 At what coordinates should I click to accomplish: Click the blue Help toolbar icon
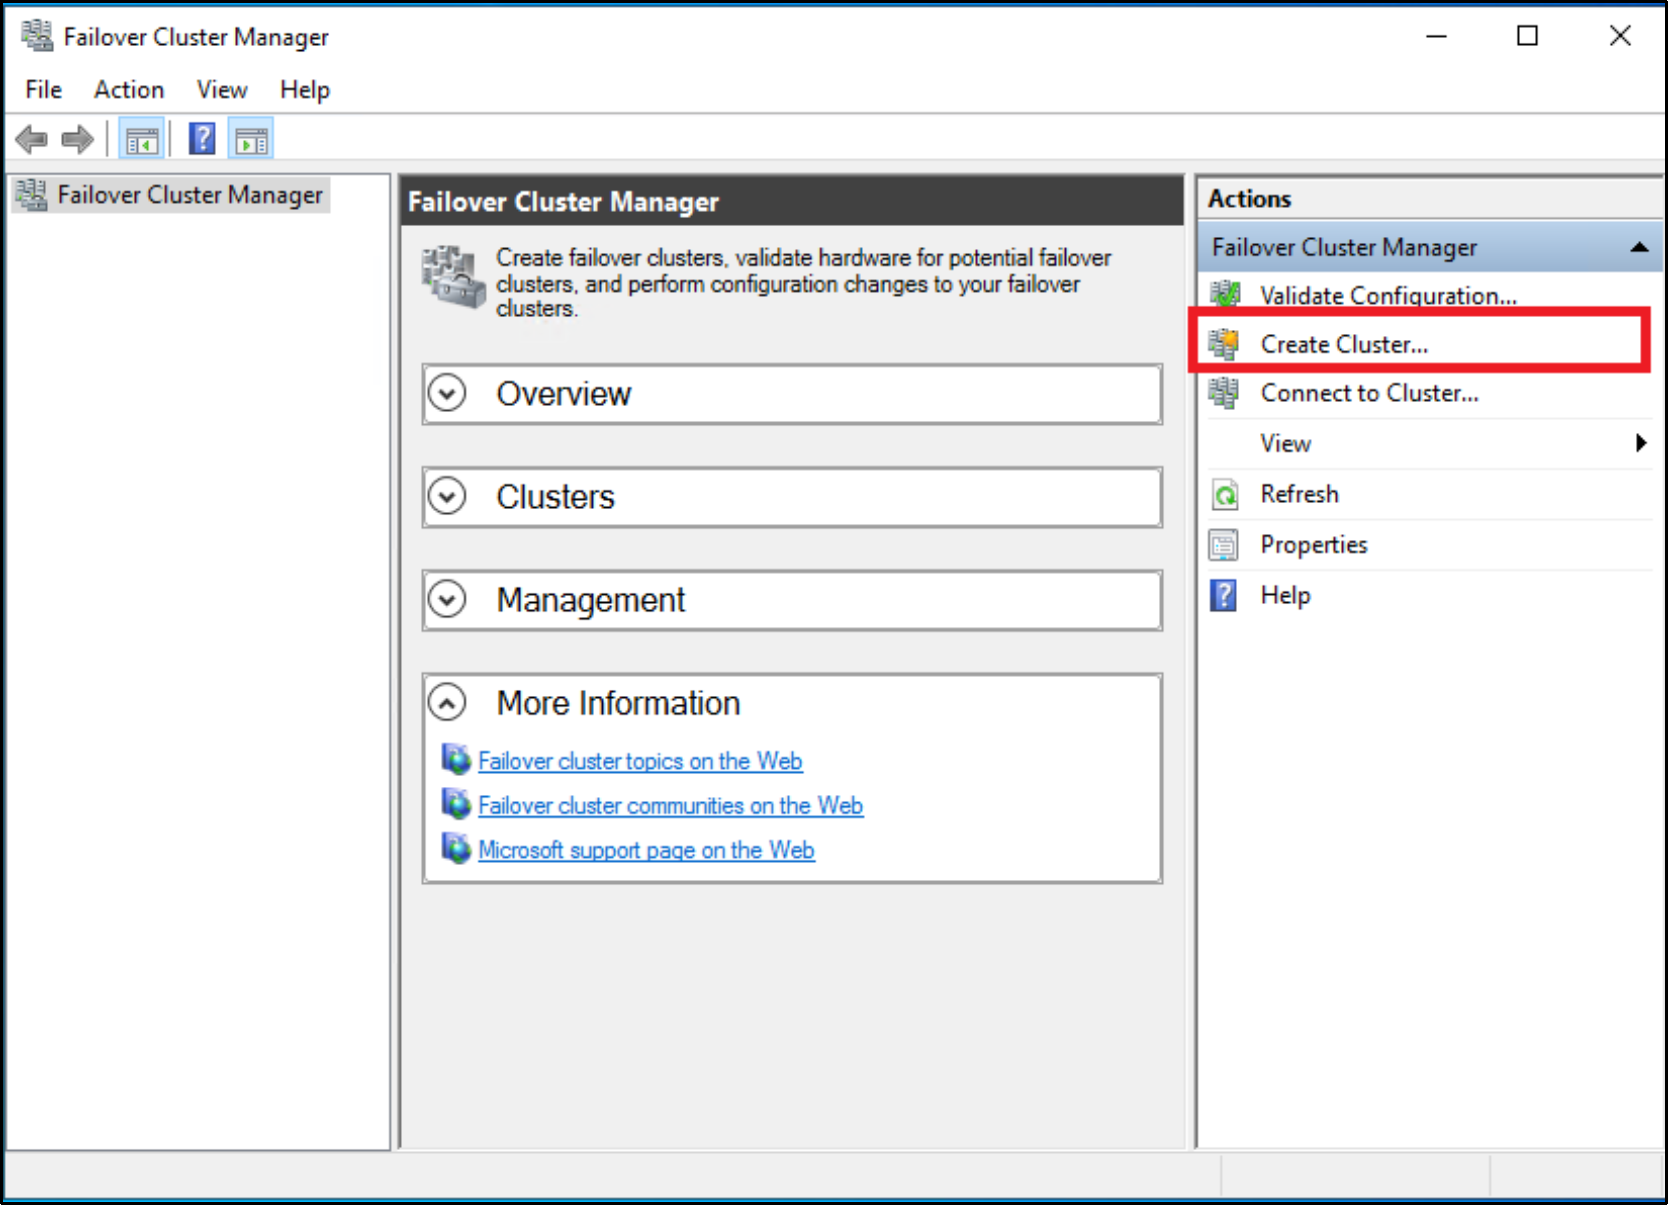point(202,139)
